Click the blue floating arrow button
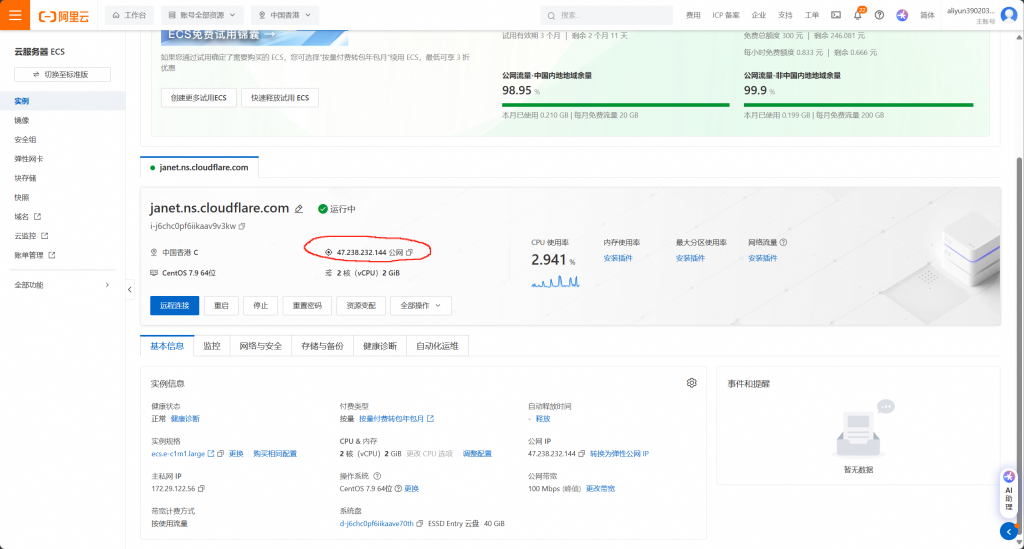This screenshot has width=1024, height=549. pos(1009,531)
